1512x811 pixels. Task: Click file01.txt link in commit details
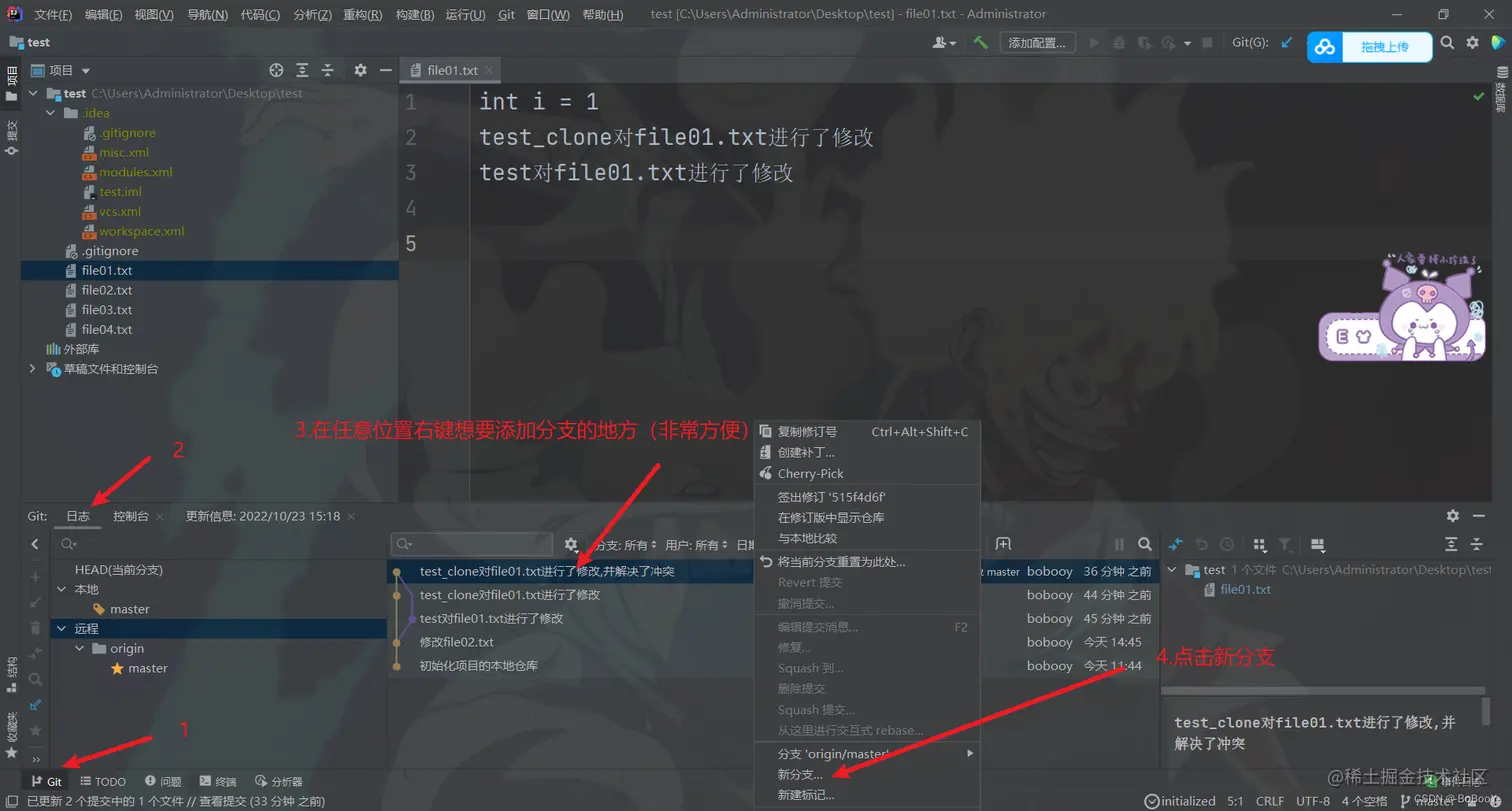pyautogui.click(x=1245, y=589)
